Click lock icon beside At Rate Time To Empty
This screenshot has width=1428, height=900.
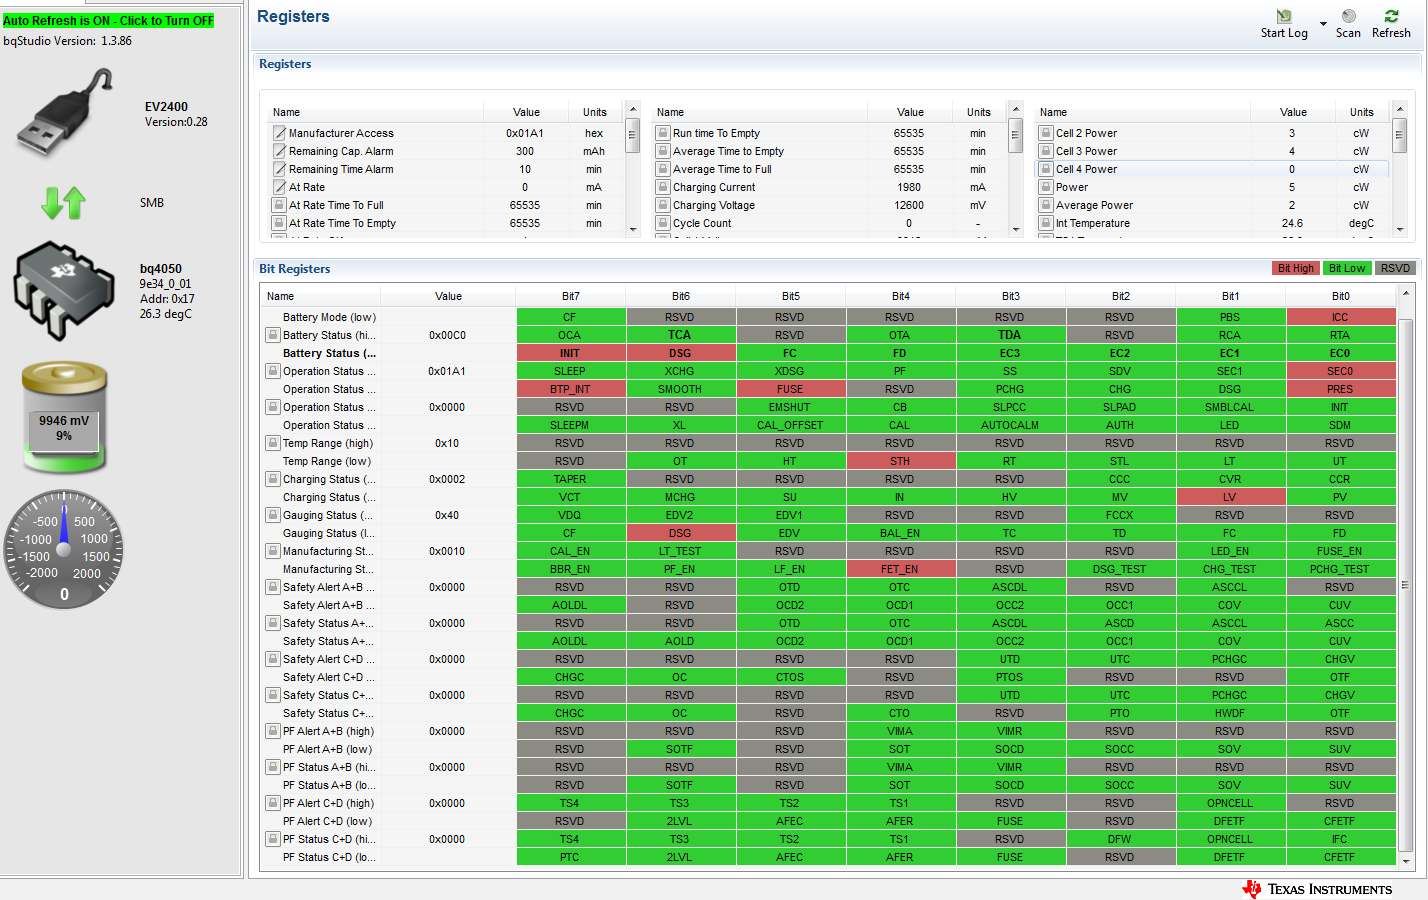pyautogui.click(x=280, y=223)
